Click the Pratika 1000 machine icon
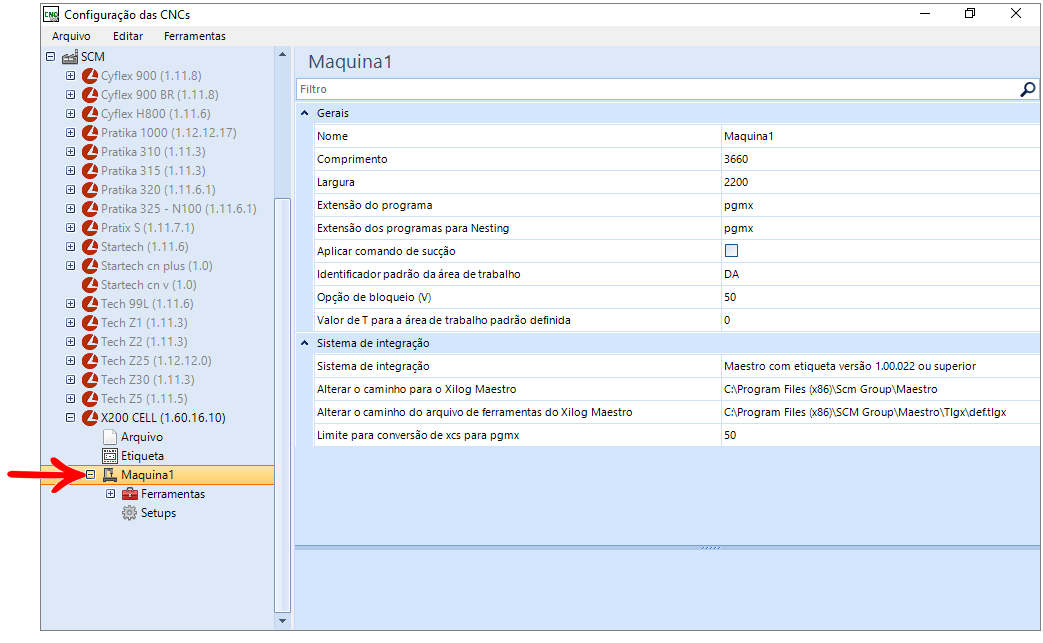The height and width of the screenshot is (643, 1043). pyautogui.click(x=90, y=133)
